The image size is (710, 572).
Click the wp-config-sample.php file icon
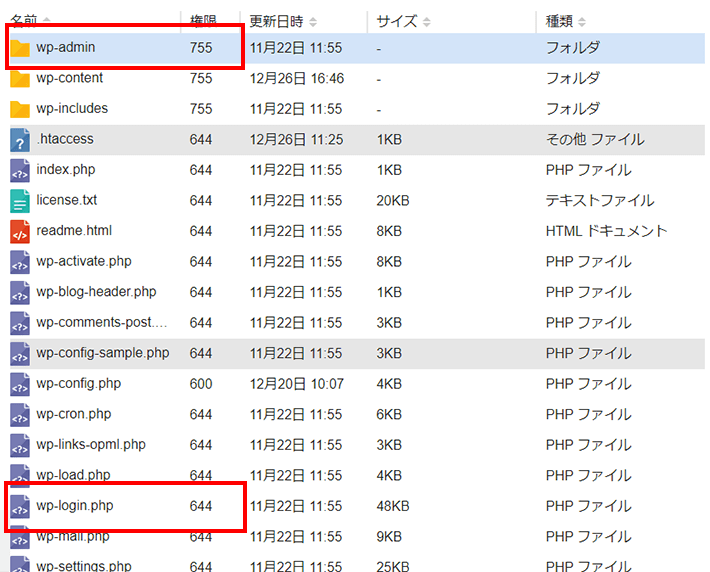click(20, 354)
